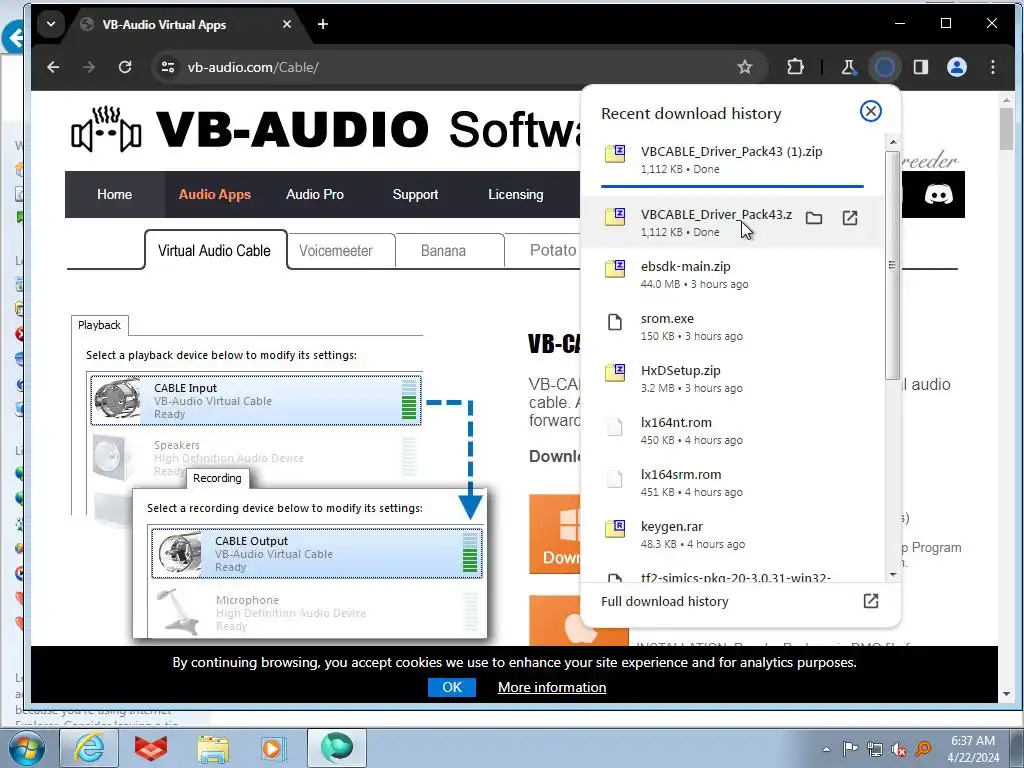Select the VB-Audio Virtual Apps tab
1024x768 pixels.
tap(185, 25)
